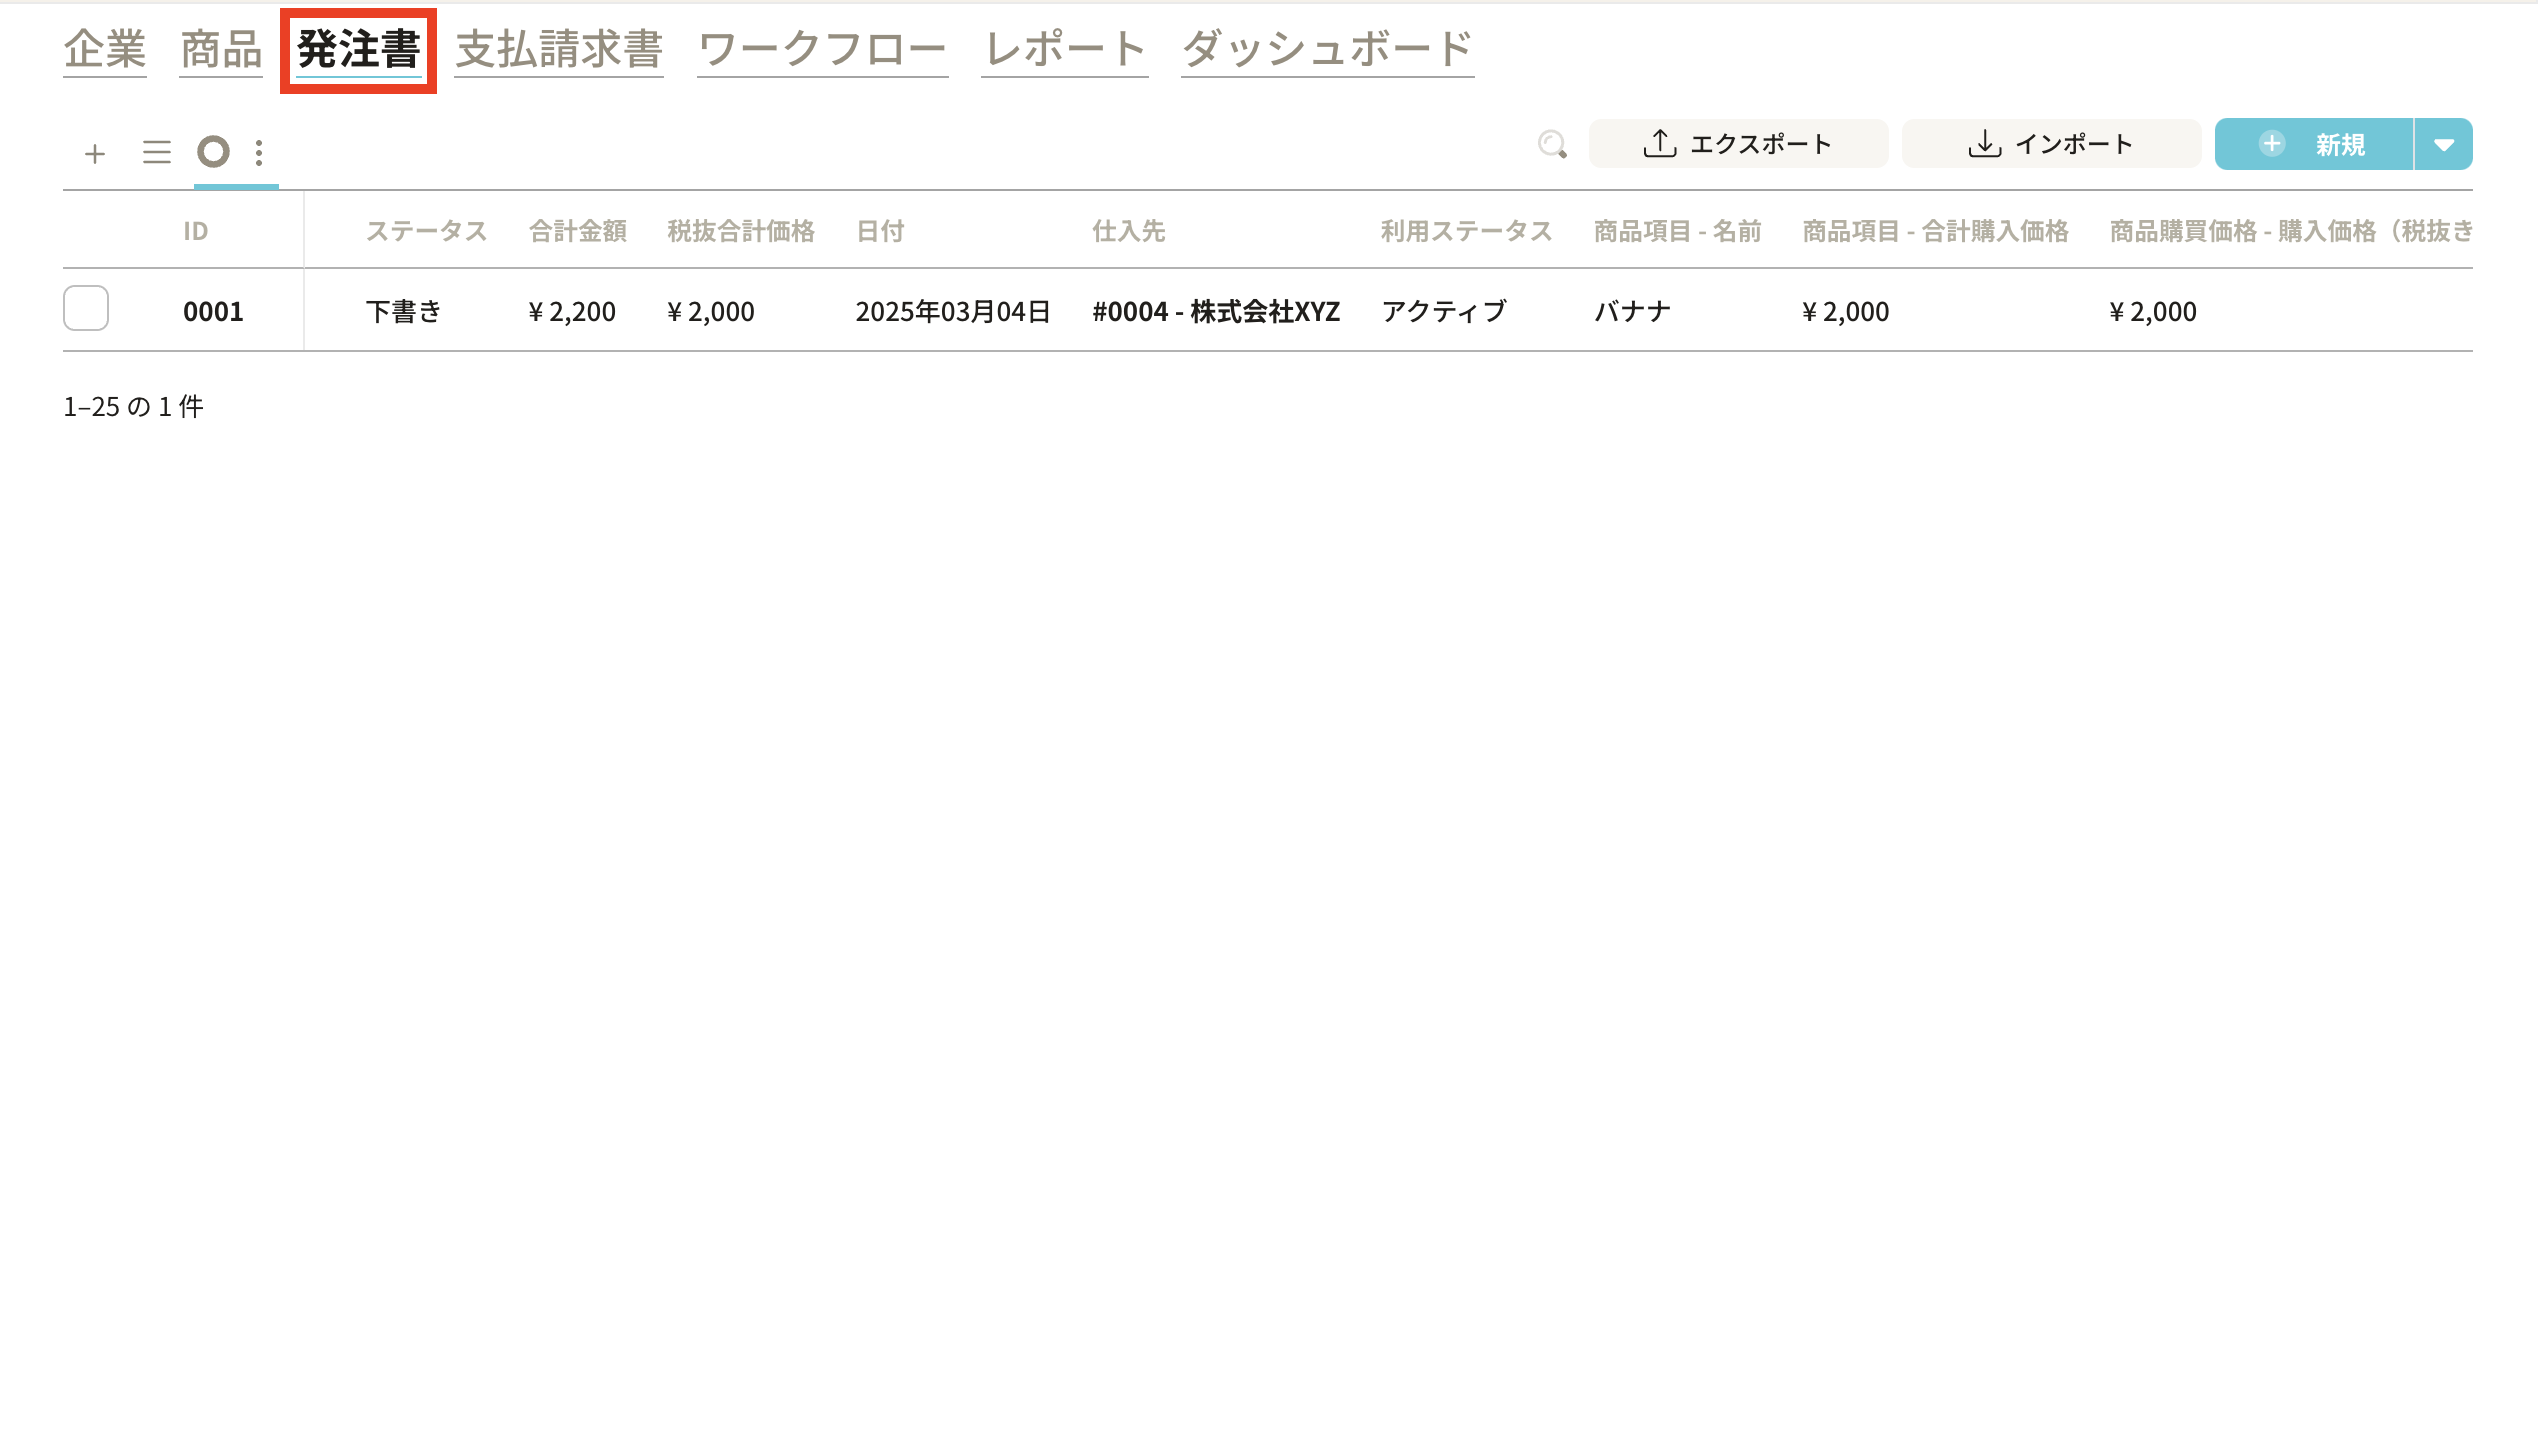Select the list view hamburger icon
The width and height of the screenshot is (2538, 1448).
coord(156,153)
